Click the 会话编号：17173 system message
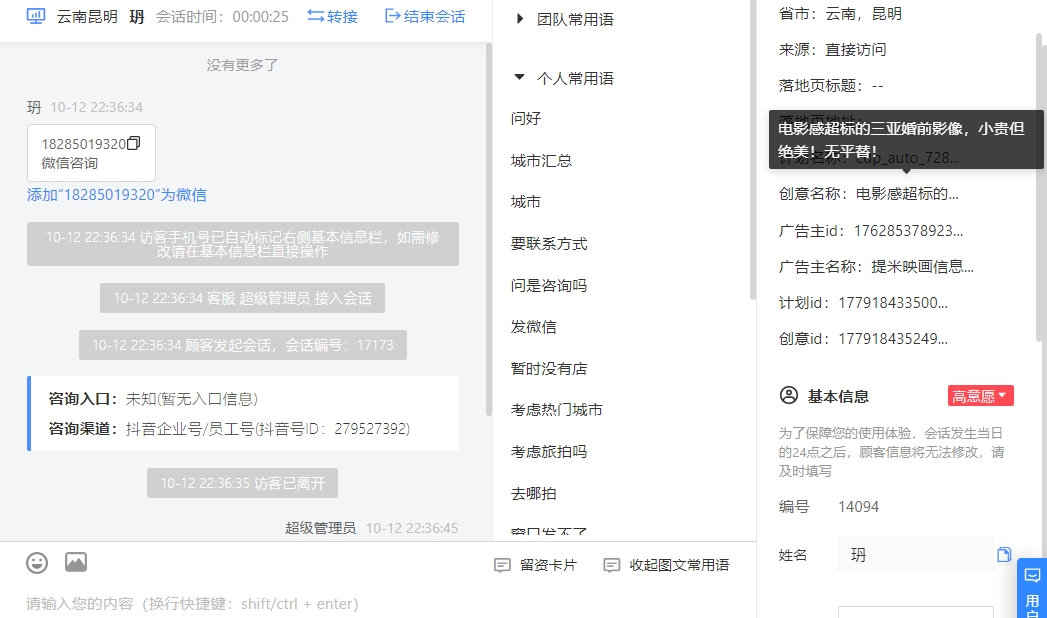This screenshot has height=618, width=1047. (x=242, y=345)
